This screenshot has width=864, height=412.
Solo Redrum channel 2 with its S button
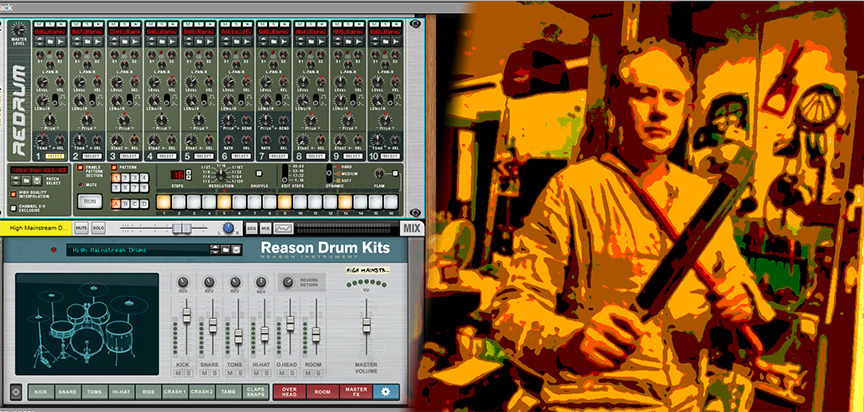point(87,24)
